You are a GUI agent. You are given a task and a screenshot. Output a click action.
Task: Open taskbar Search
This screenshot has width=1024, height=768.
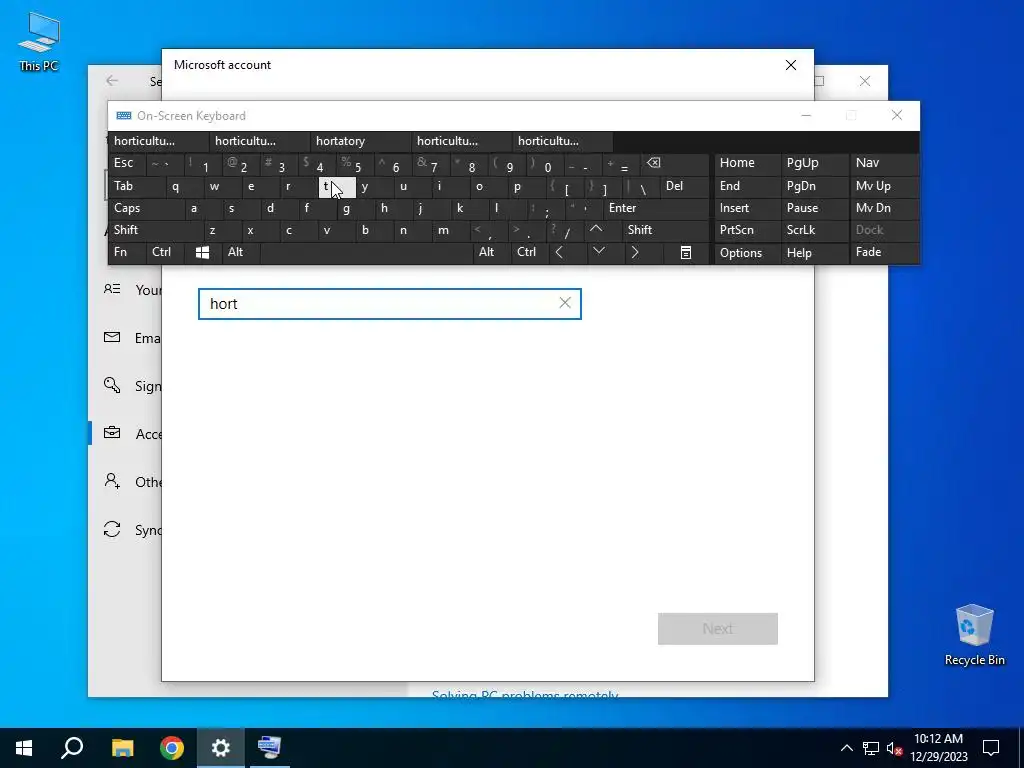click(x=72, y=748)
